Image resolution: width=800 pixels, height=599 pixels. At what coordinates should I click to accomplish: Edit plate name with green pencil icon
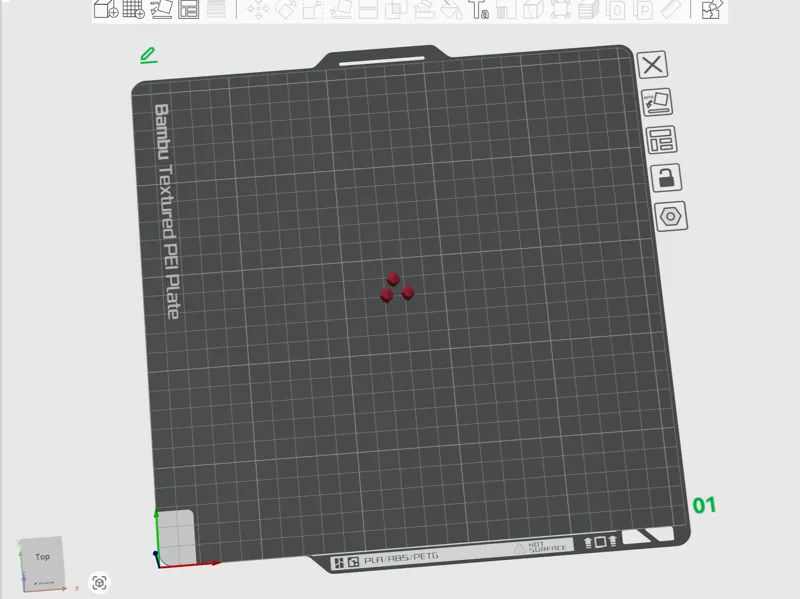point(148,55)
